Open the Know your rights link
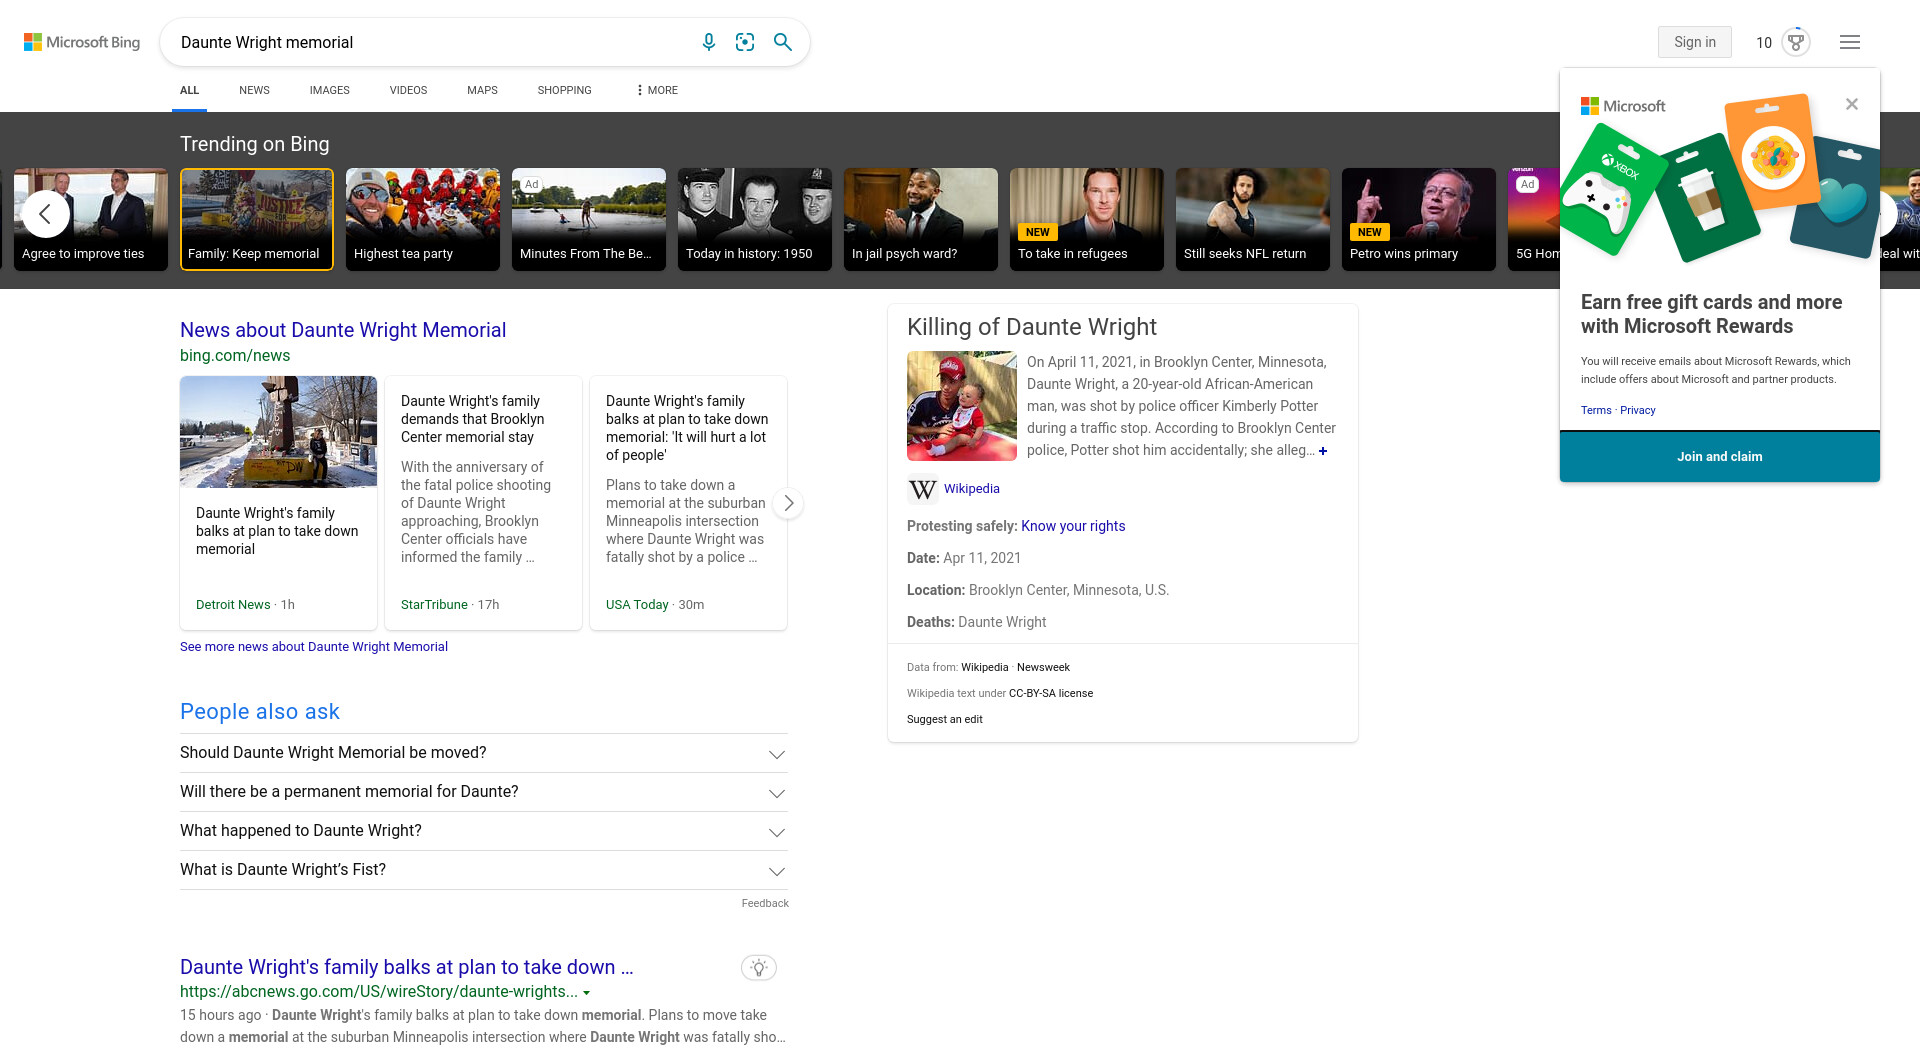Viewport: 1920px width, 1050px height. (1073, 526)
